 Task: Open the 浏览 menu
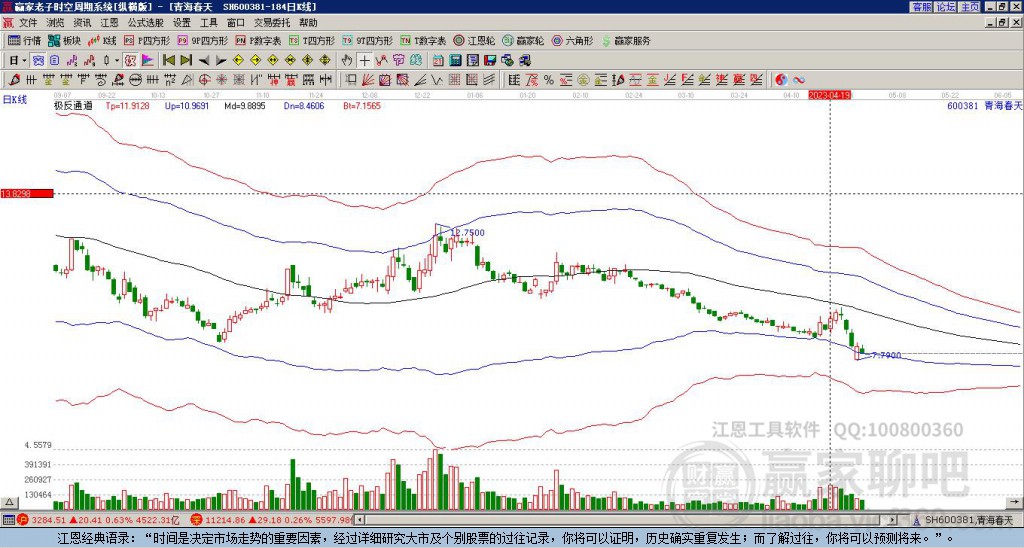(55, 23)
